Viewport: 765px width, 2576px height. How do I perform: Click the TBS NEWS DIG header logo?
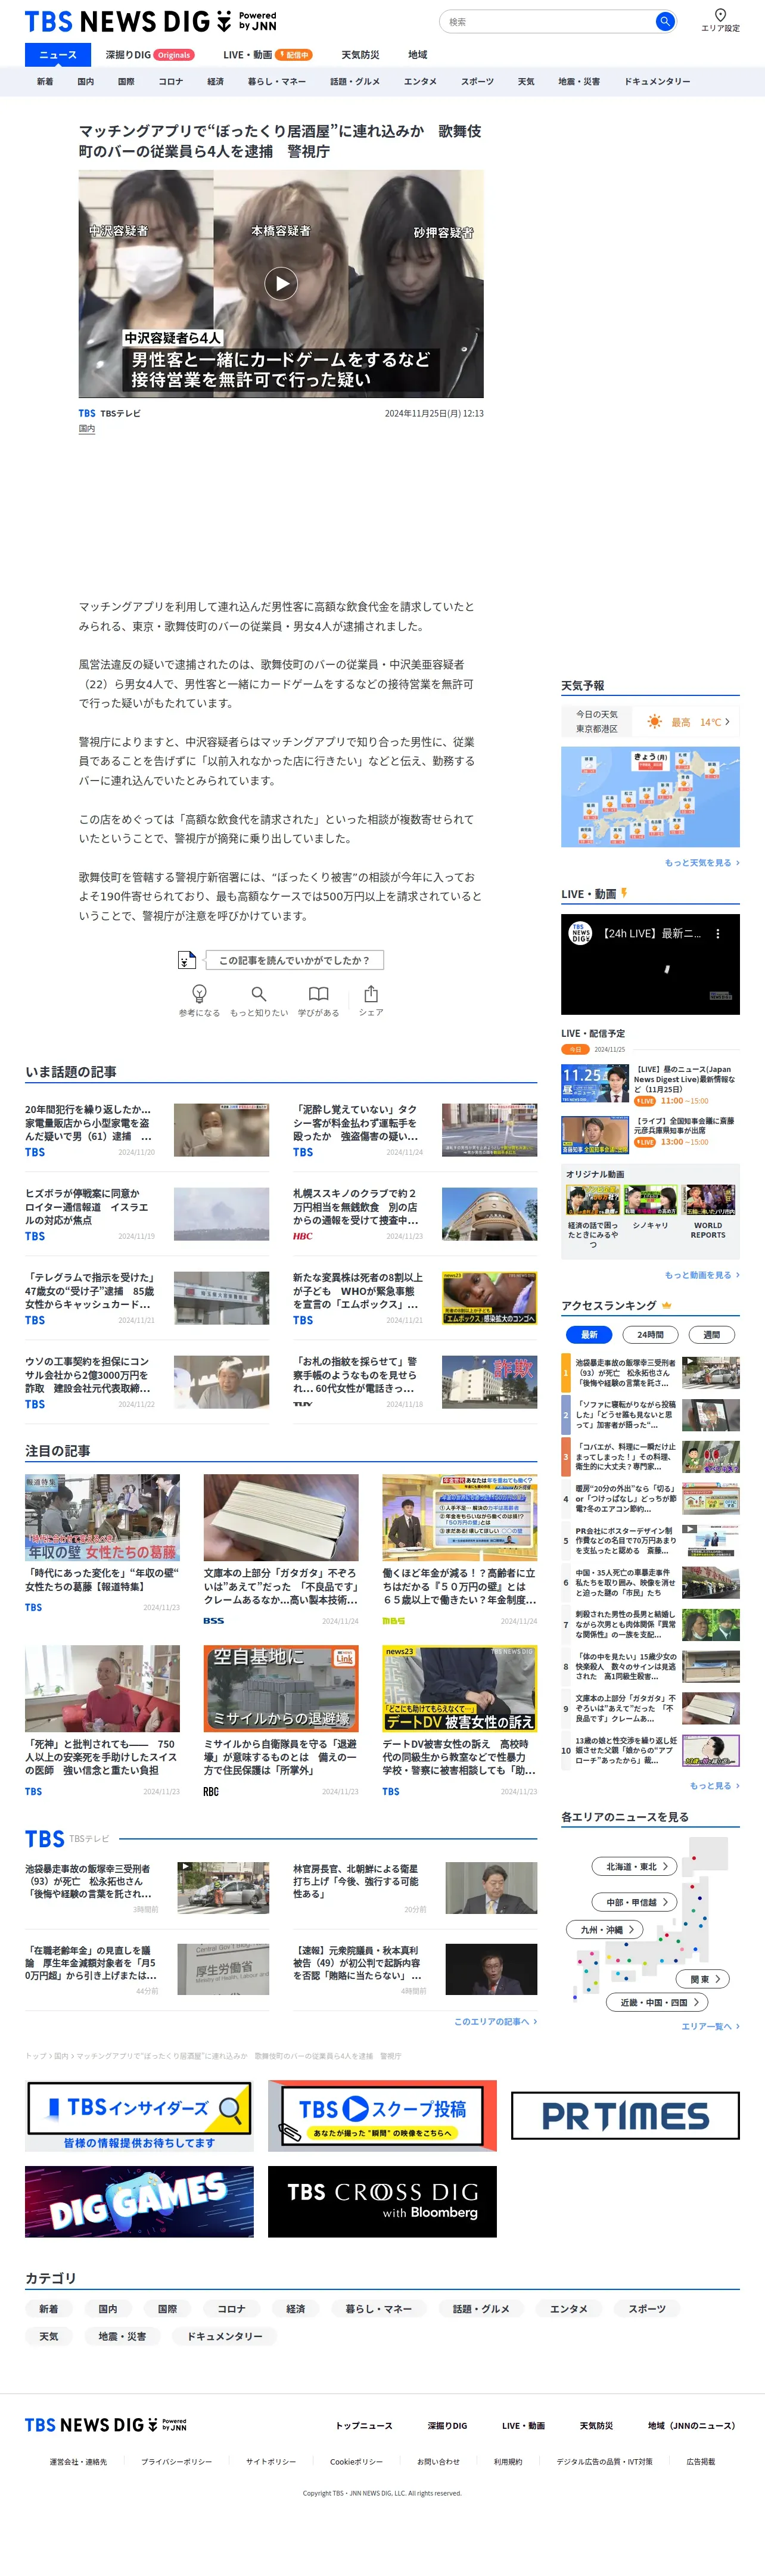150,21
